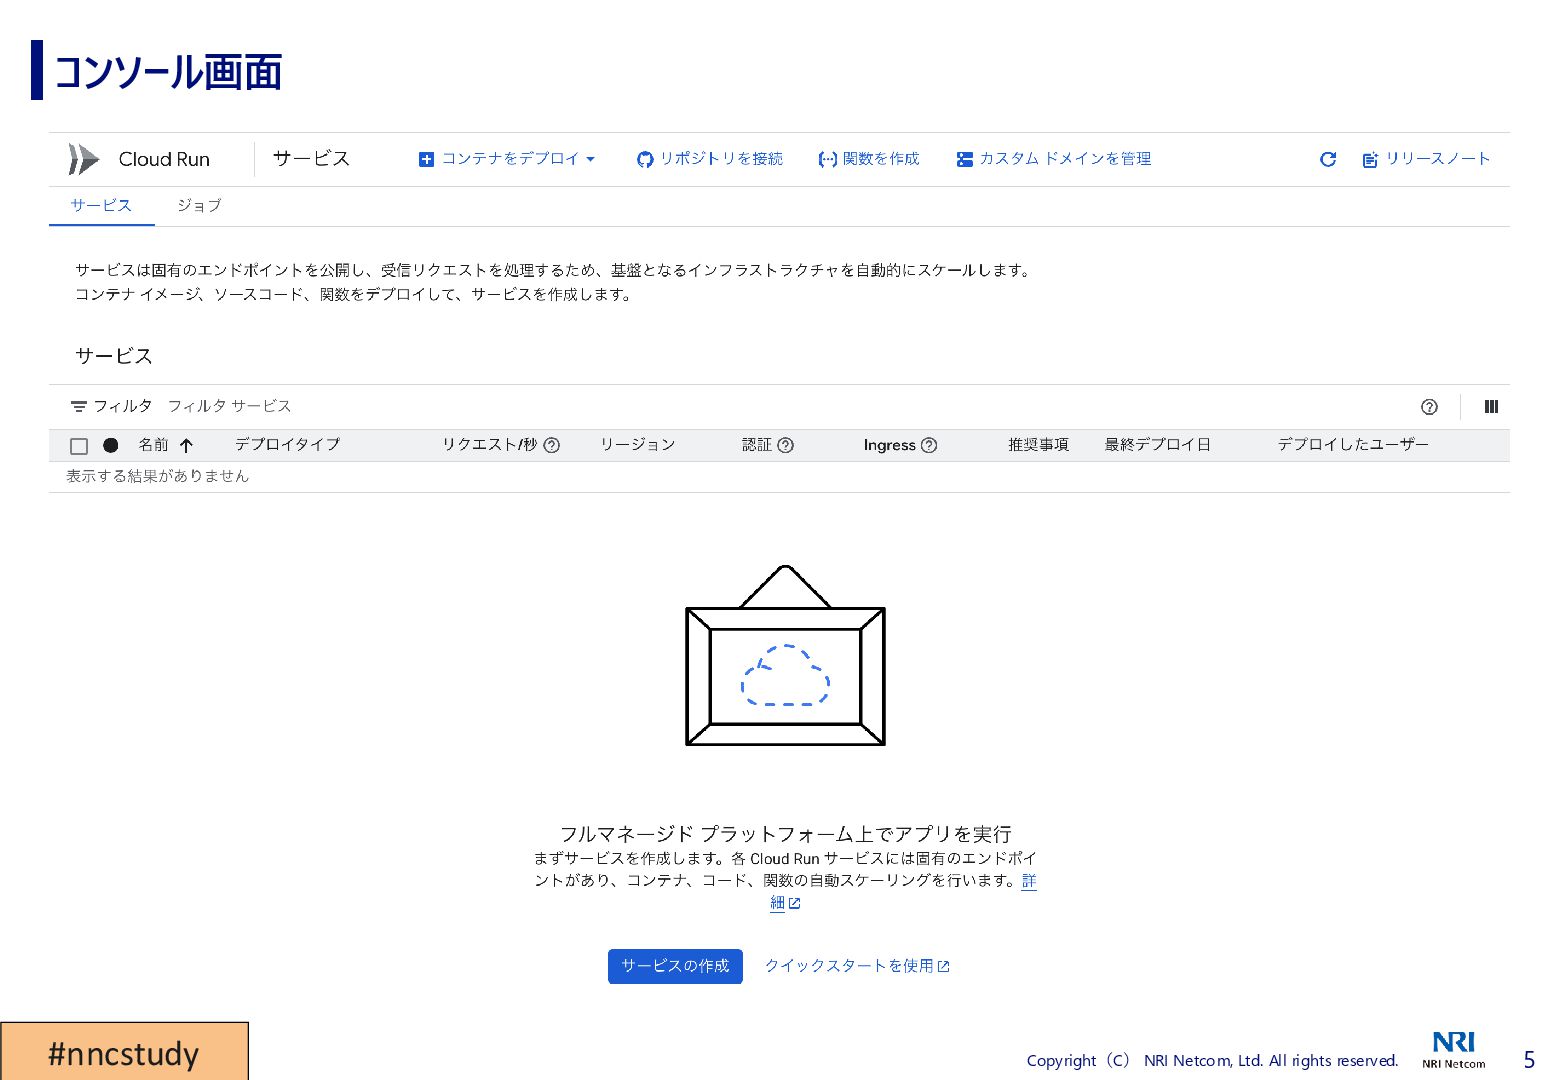
Task: Open カスタム ドメインを管理
Action: (1054, 159)
